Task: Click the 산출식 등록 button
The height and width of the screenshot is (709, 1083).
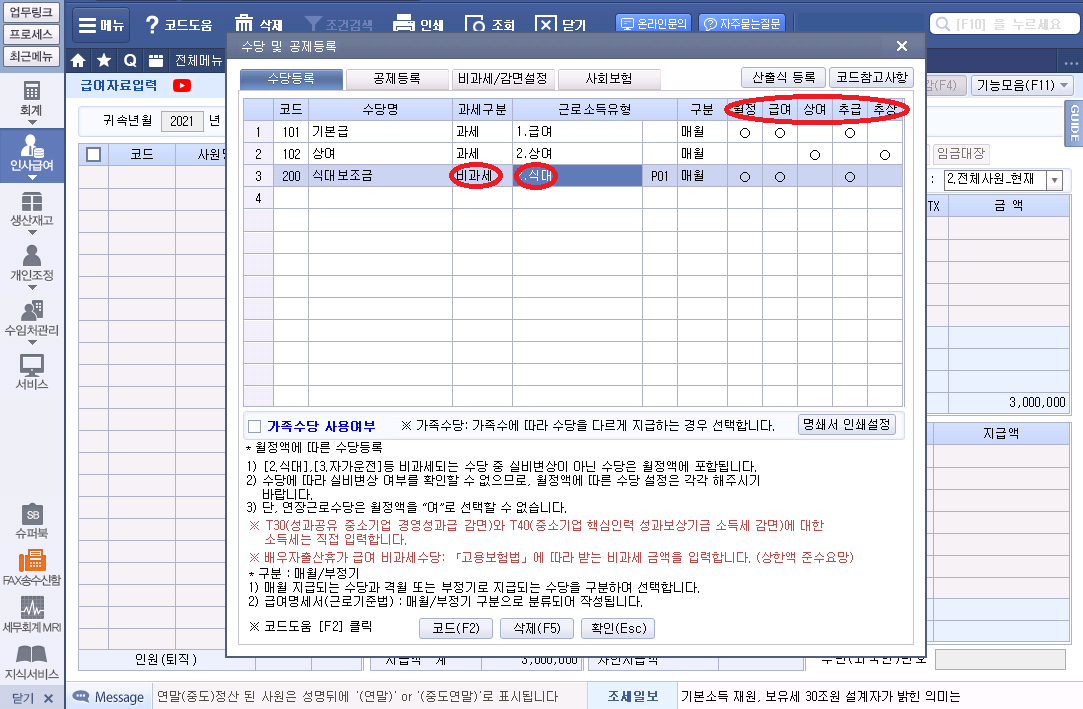Action: 783,77
